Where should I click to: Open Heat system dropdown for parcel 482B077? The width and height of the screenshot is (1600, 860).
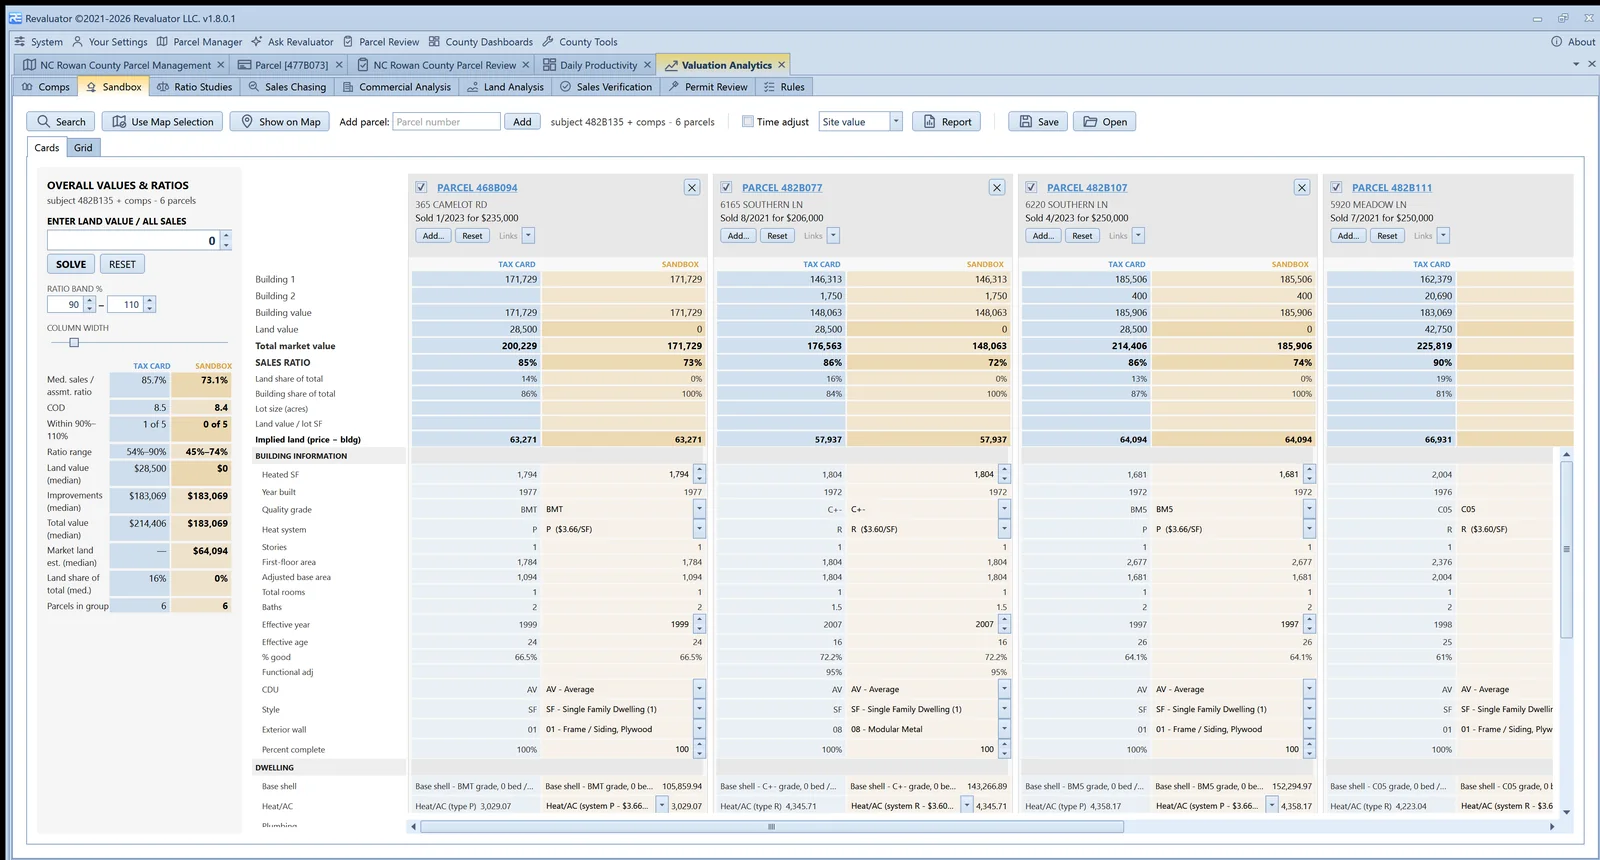tap(1004, 529)
